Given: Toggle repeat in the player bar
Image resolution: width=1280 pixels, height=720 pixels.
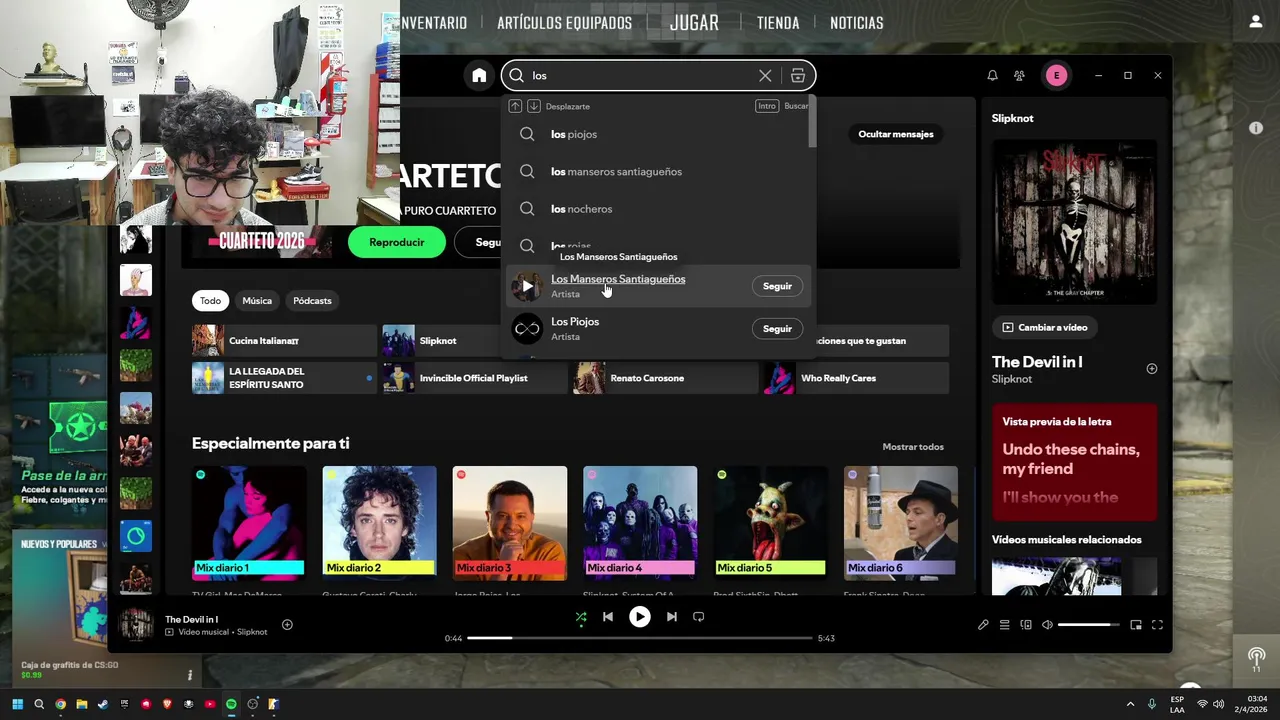Looking at the screenshot, I should 698,617.
